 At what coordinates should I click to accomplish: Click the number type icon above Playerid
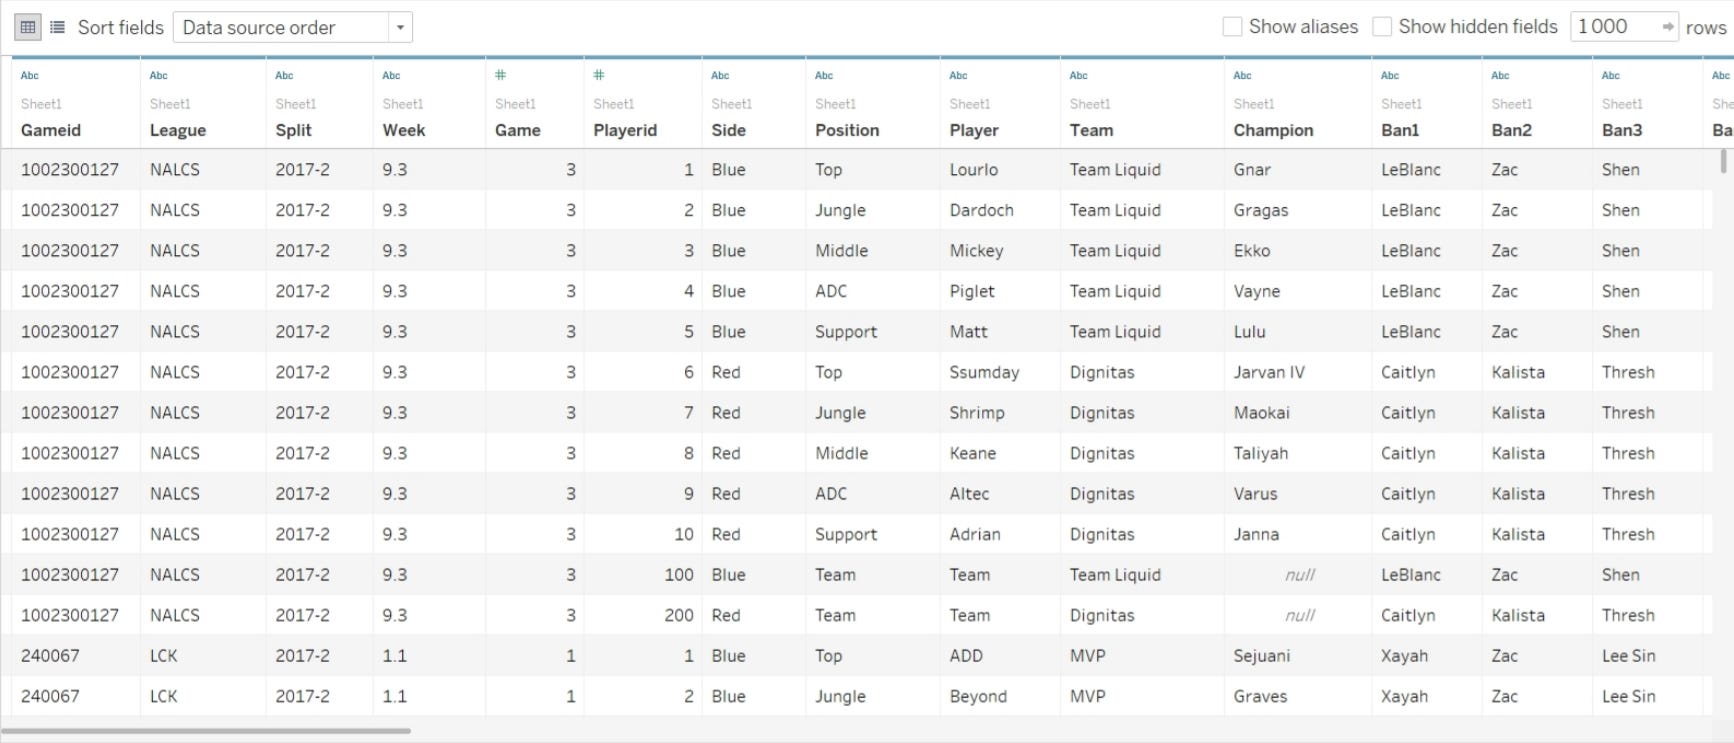[x=599, y=75]
